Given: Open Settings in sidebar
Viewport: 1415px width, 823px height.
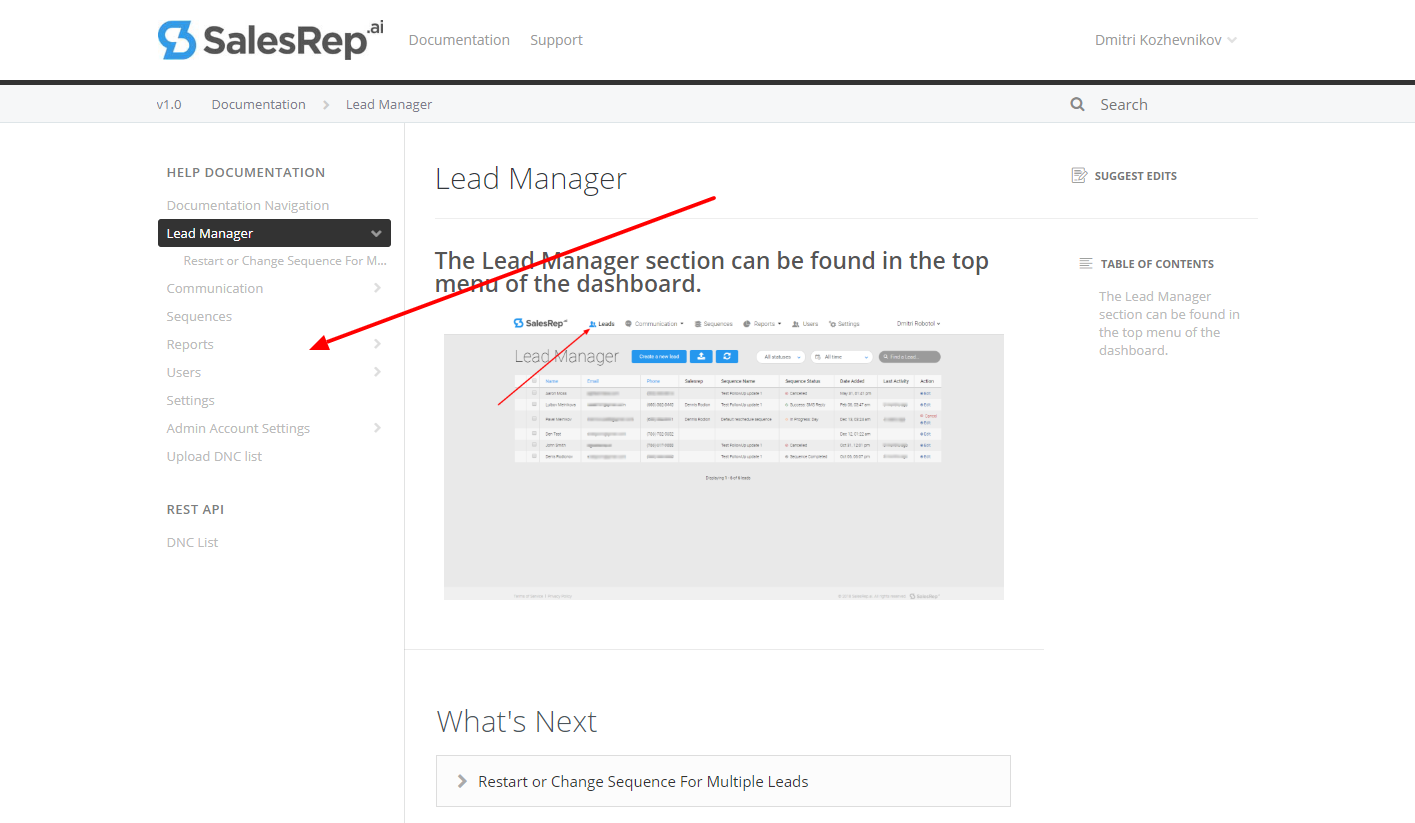Looking at the screenshot, I should (x=190, y=400).
